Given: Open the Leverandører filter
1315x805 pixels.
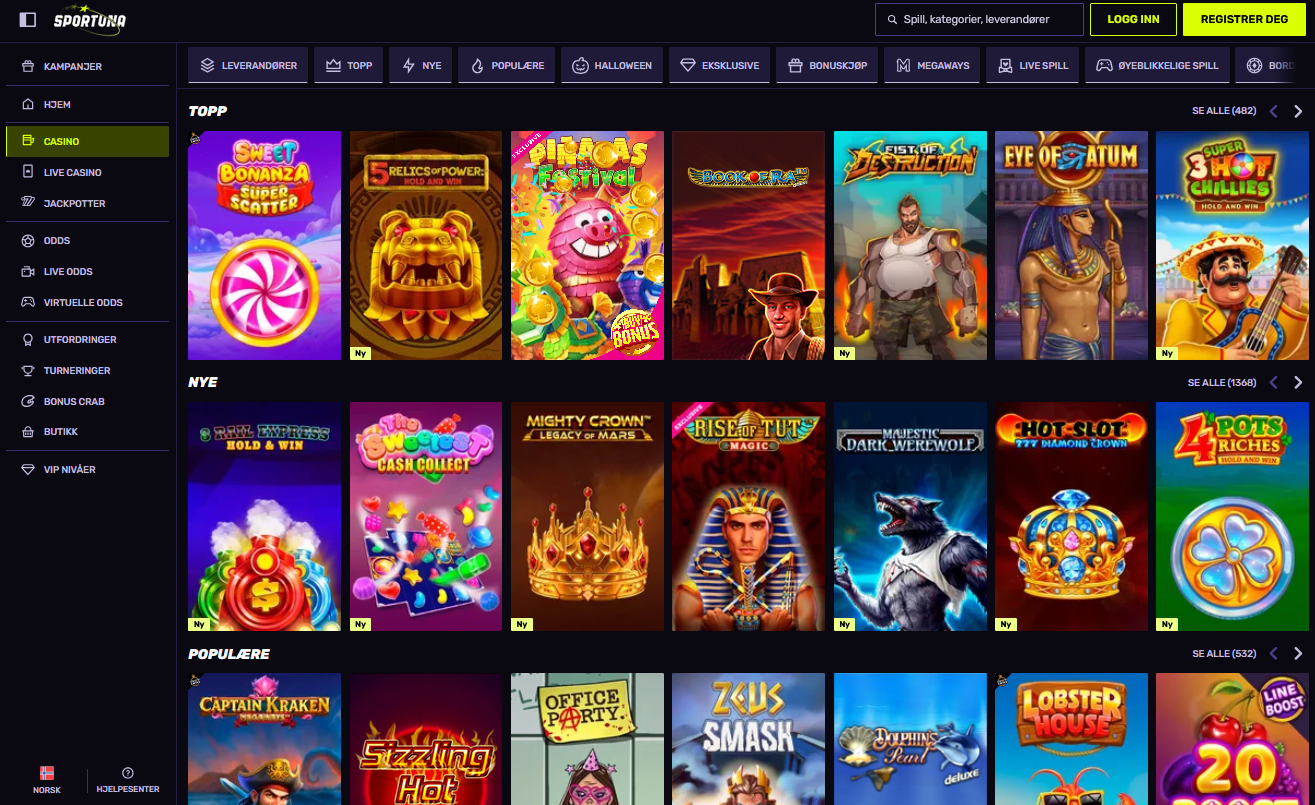Looking at the screenshot, I should click(248, 65).
